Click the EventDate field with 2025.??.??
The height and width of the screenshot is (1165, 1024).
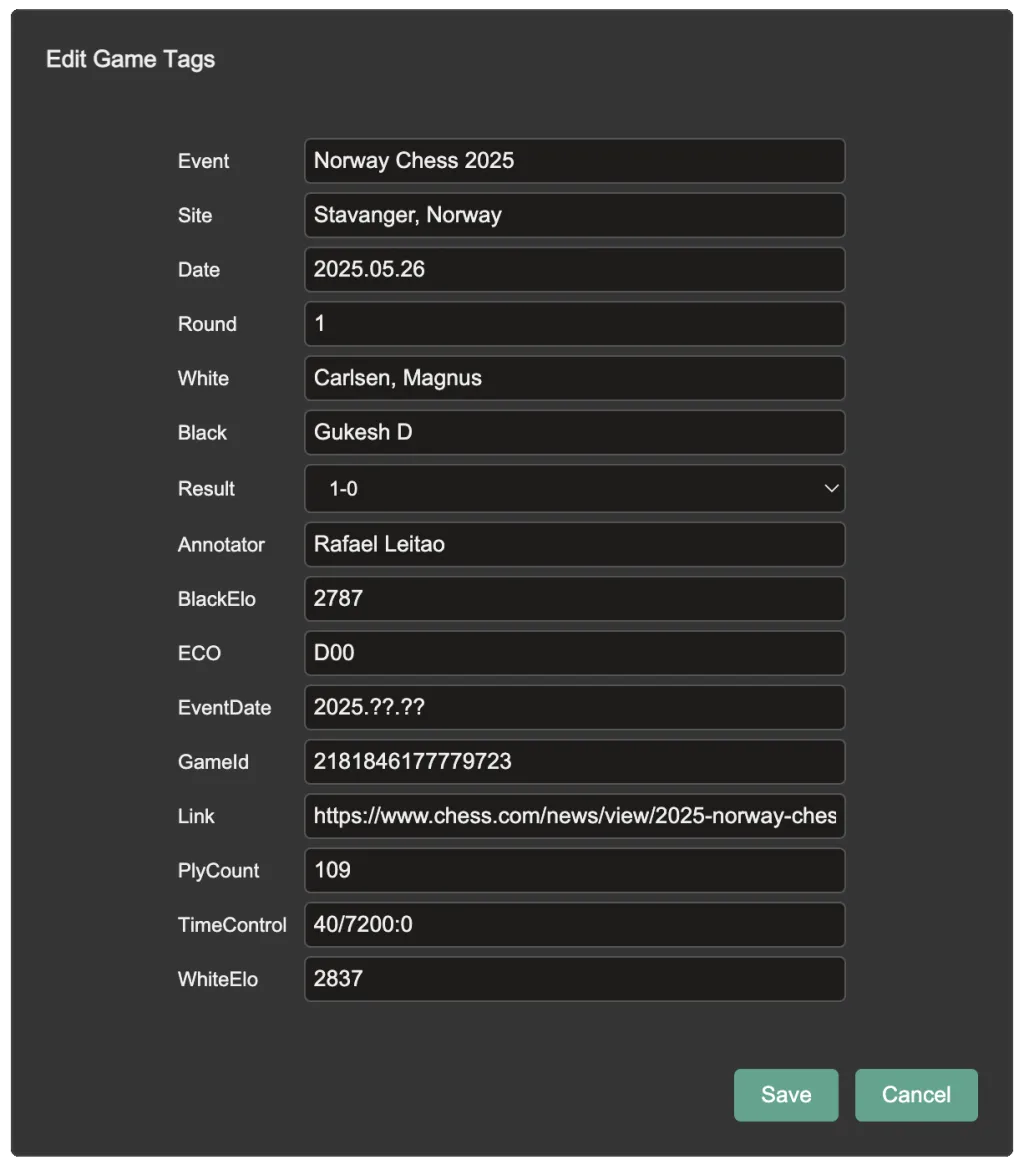click(574, 707)
